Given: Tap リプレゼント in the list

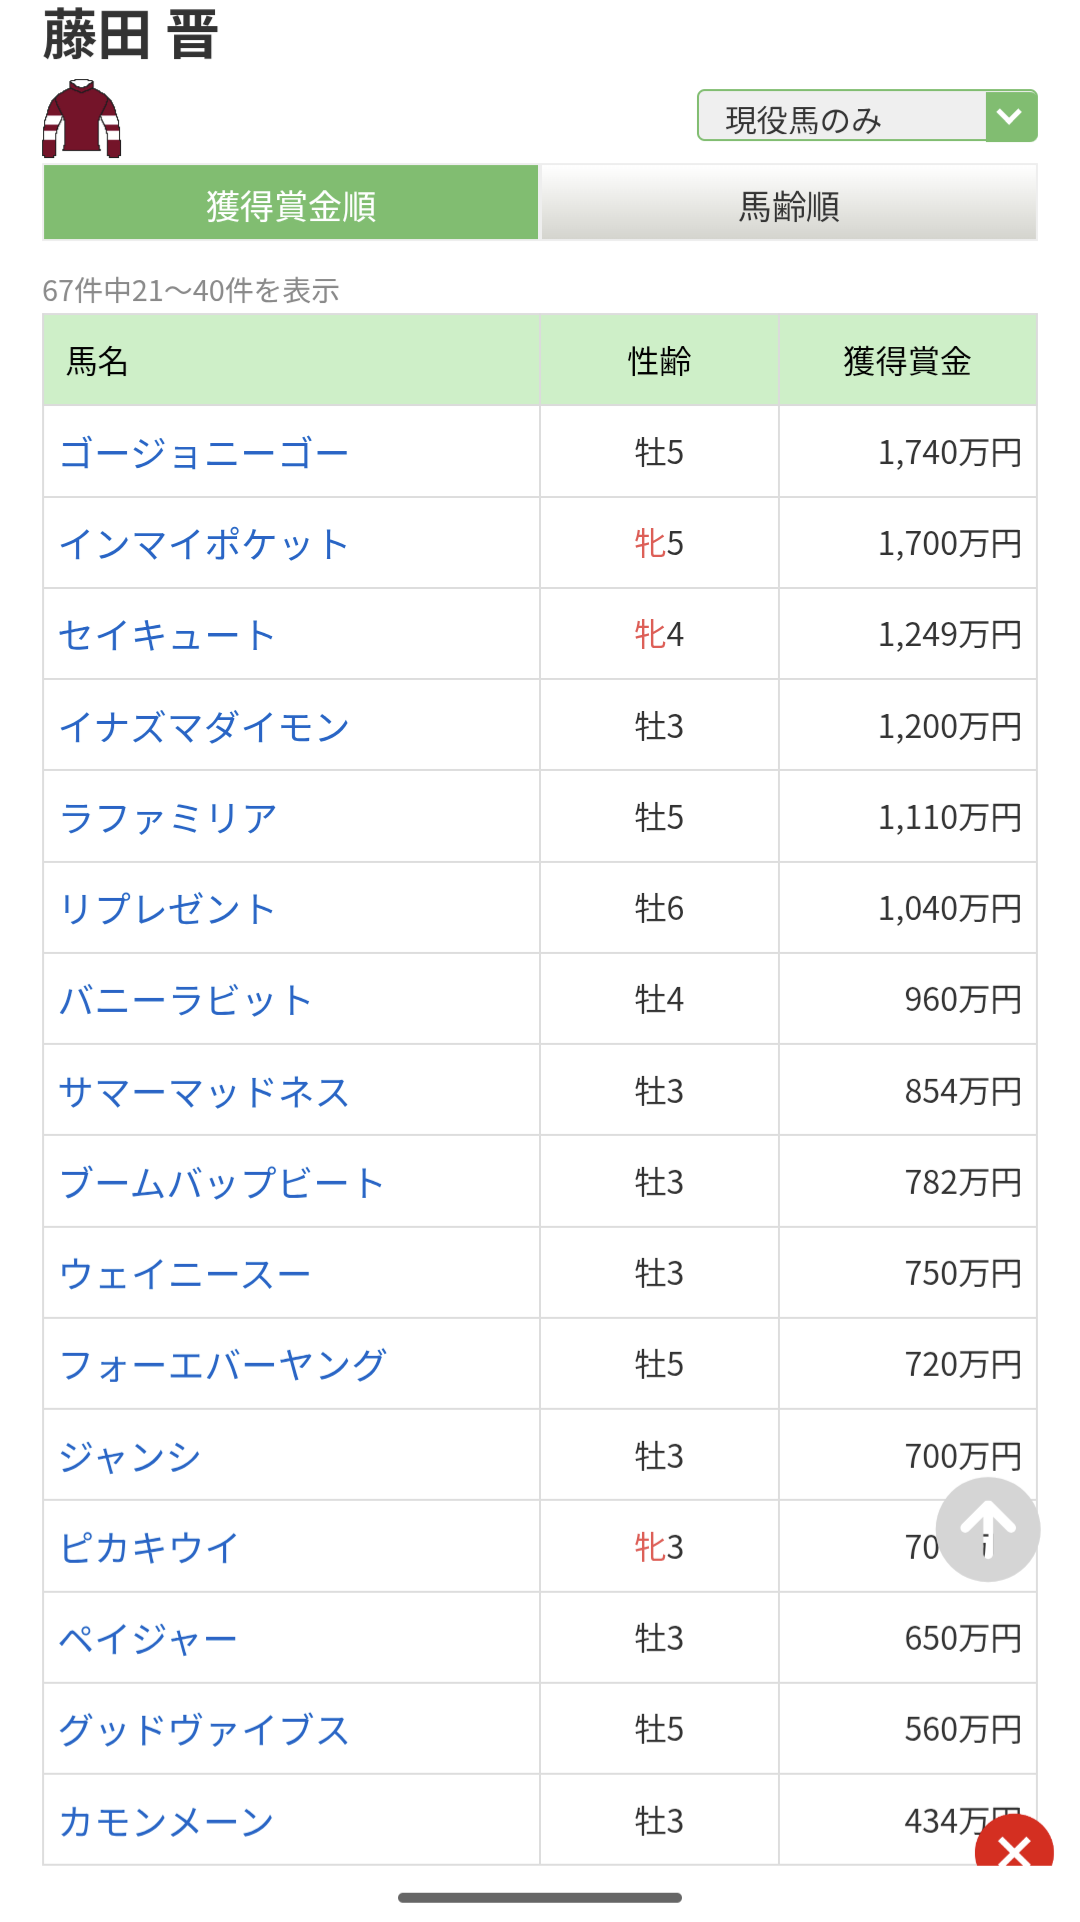Looking at the screenshot, I should 167,909.
